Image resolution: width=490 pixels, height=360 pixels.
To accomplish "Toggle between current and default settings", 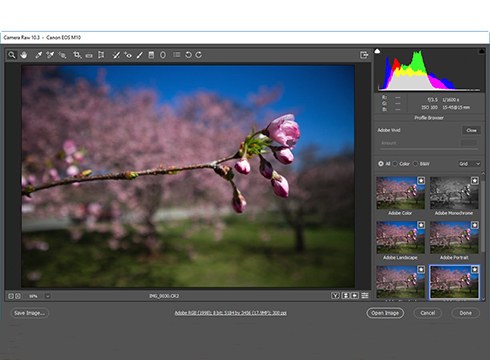I will coord(365,296).
